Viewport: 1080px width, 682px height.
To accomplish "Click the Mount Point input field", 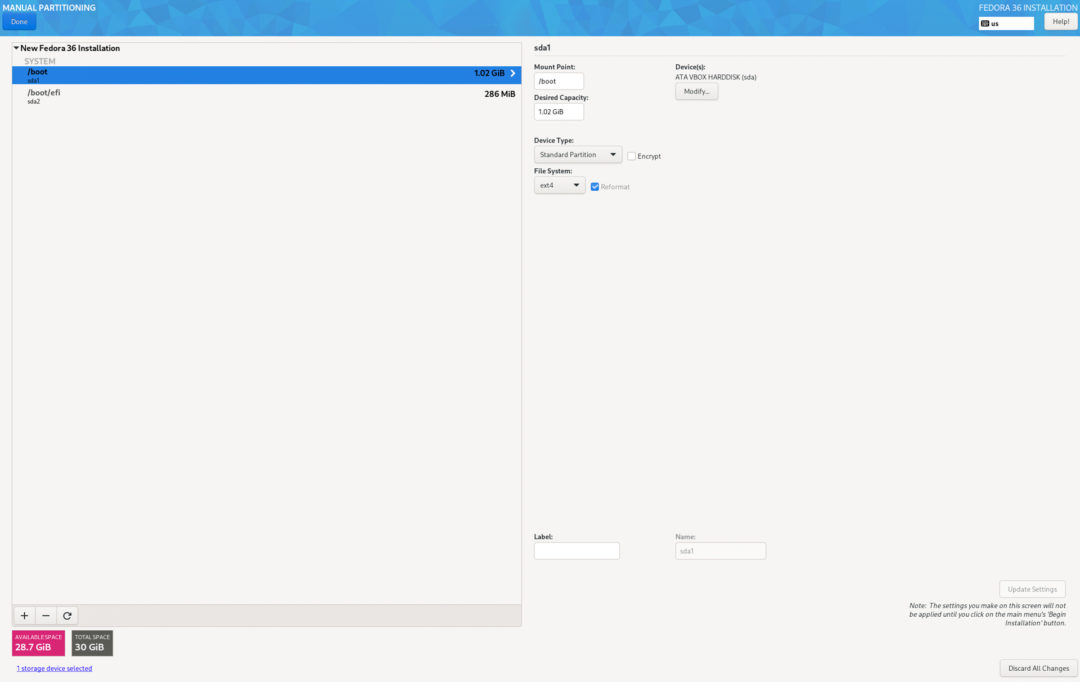I will tap(559, 81).
